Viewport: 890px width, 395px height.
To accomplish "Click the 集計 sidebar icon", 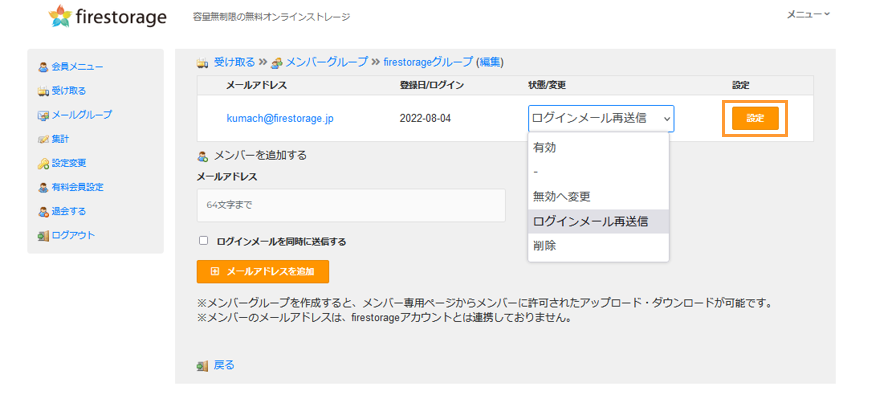I will 43,139.
